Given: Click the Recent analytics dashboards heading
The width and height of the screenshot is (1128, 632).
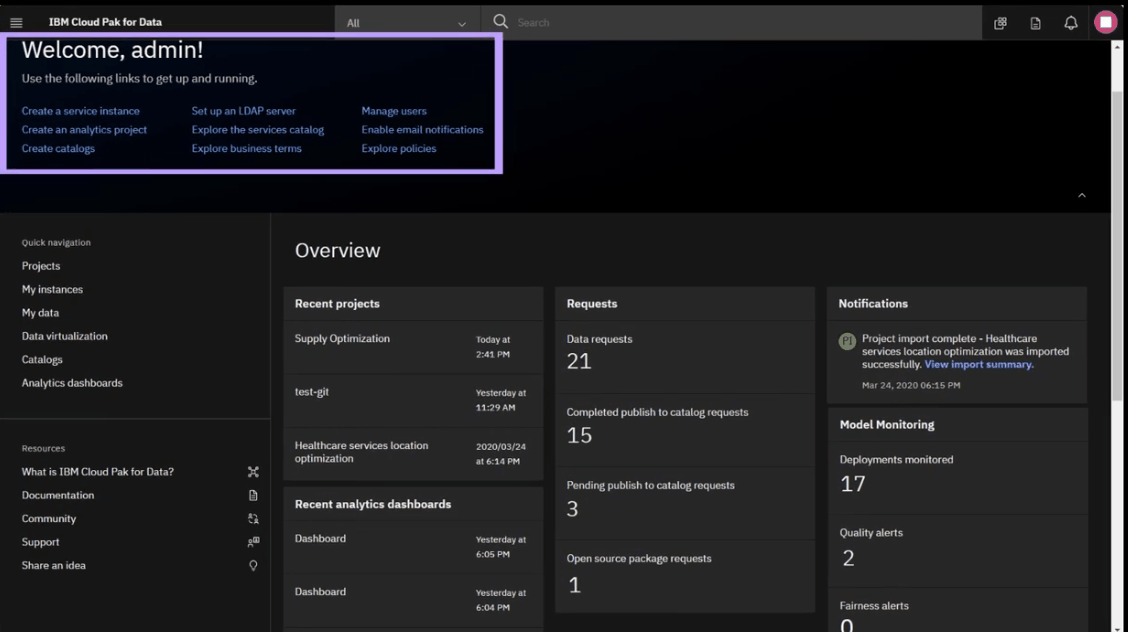Looking at the screenshot, I should pyautogui.click(x=373, y=504).
